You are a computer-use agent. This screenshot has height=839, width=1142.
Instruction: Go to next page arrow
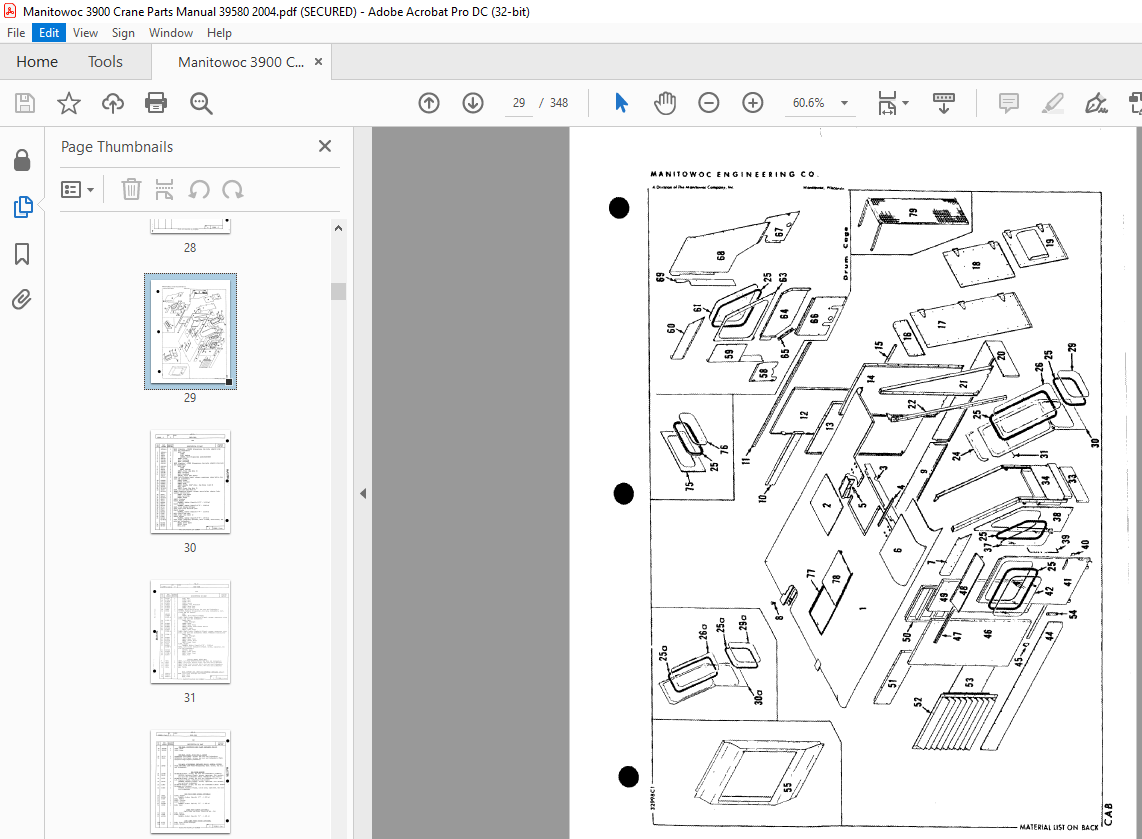473,103
